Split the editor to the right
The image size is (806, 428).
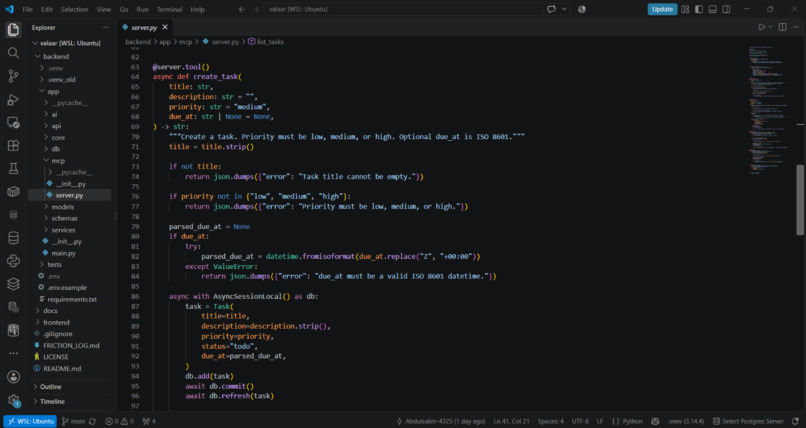click(x=782, y=27)
